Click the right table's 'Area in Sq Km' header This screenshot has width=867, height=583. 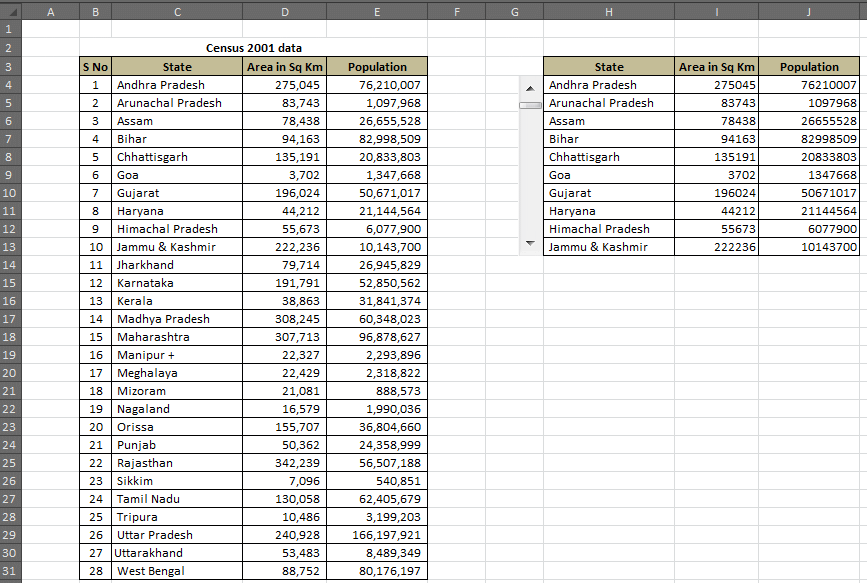(716, 67)
